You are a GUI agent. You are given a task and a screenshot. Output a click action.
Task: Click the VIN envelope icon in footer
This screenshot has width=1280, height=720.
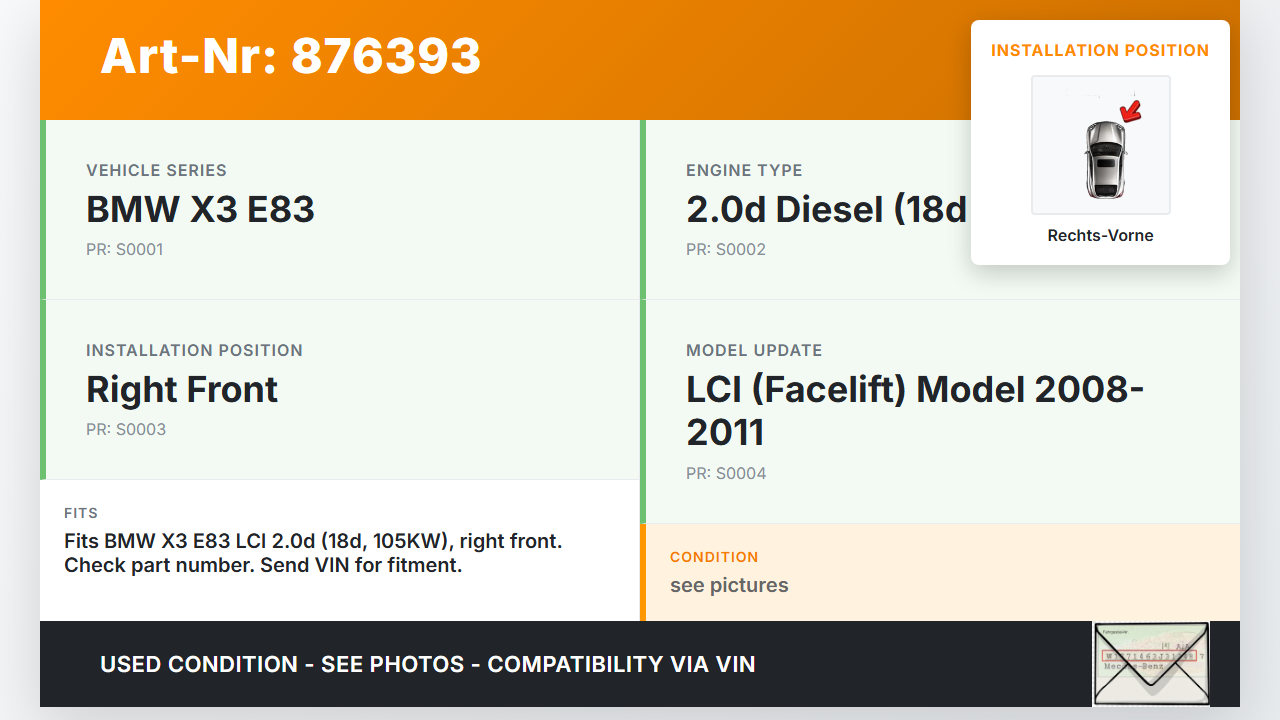click(1151, 664)
